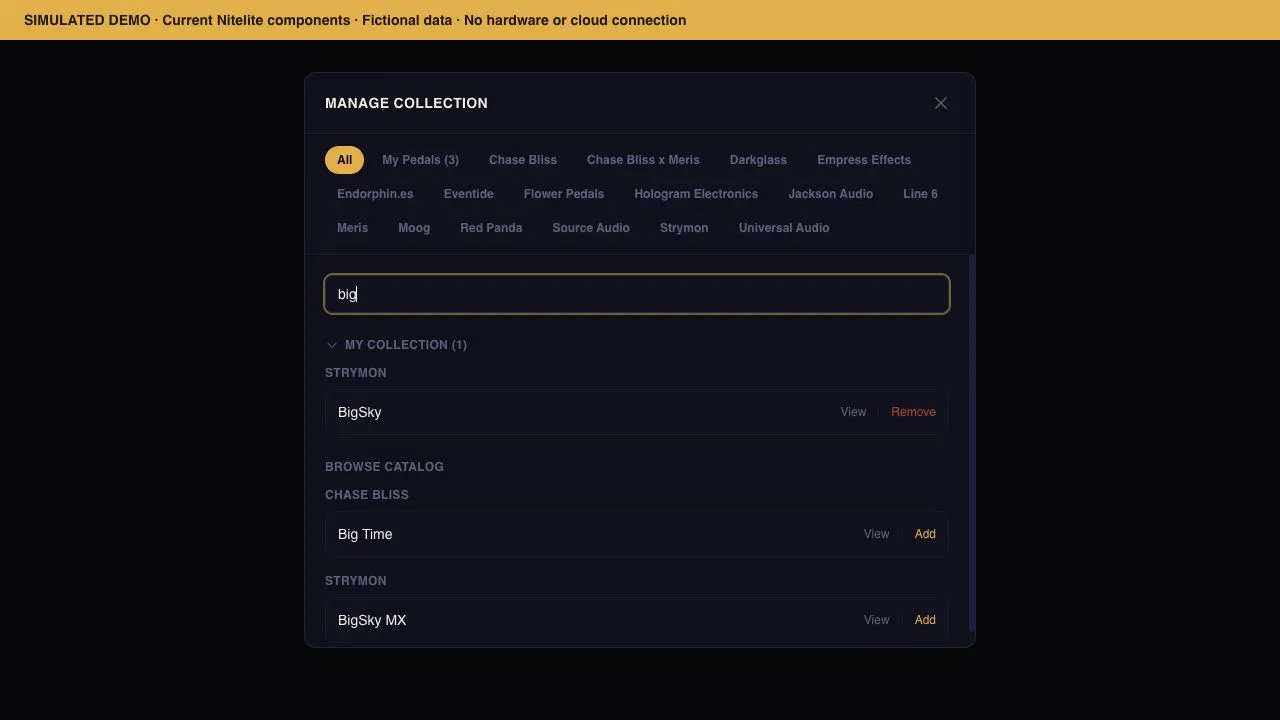Image resolution: width=1280 pixels, height=720 pixels.
Task: Collapse the My Collection (1) section
Action: point(397,345)
